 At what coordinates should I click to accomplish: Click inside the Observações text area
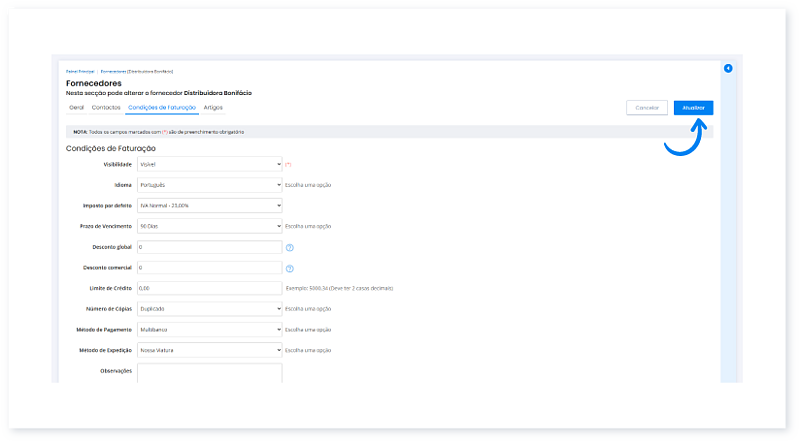[209, 373]
